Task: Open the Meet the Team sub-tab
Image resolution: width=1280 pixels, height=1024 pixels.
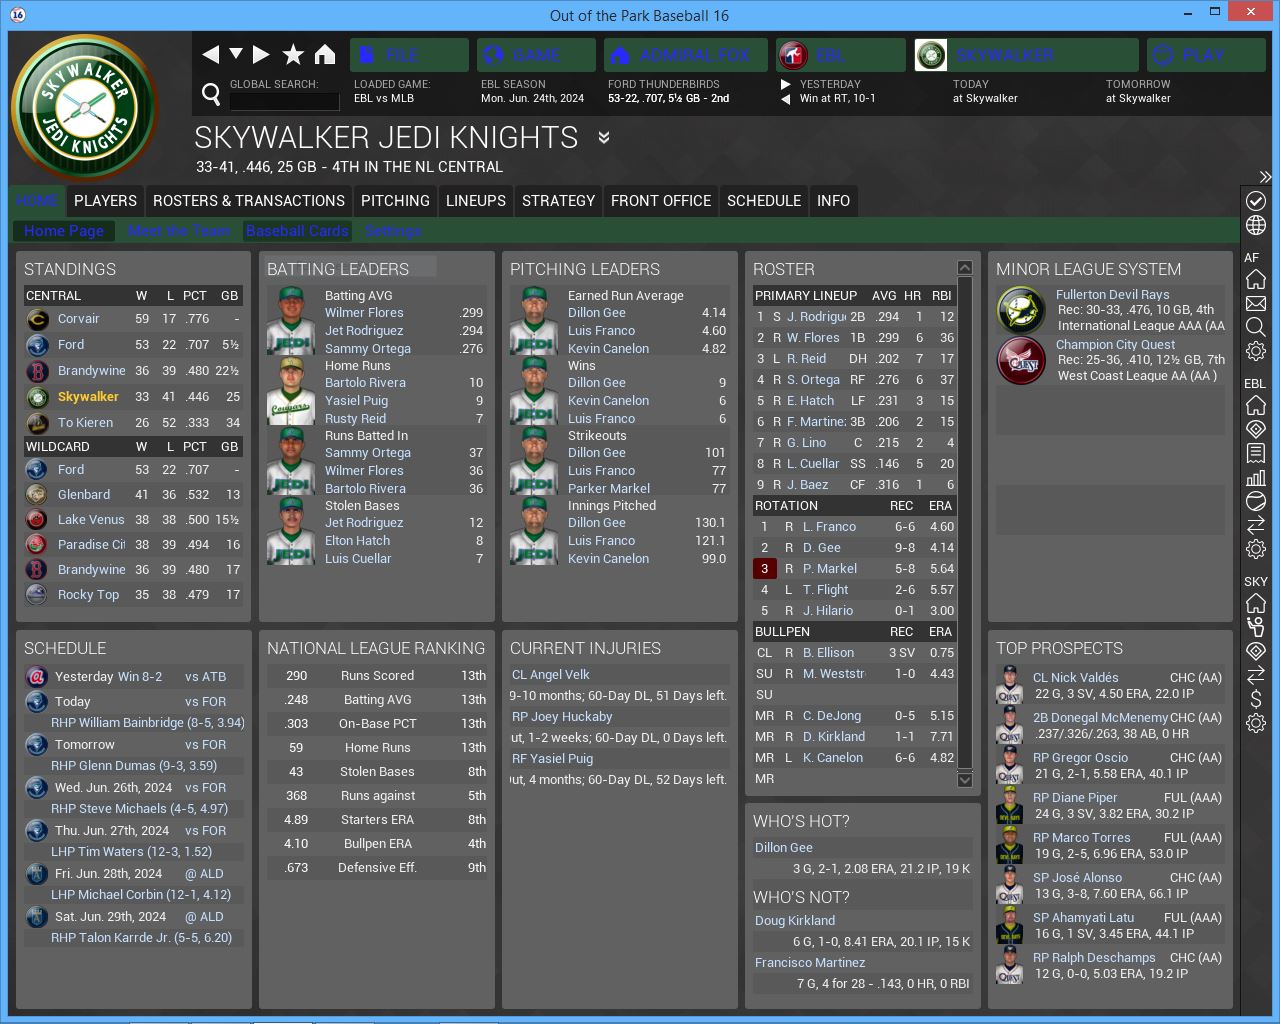Action: click(180, 231)
